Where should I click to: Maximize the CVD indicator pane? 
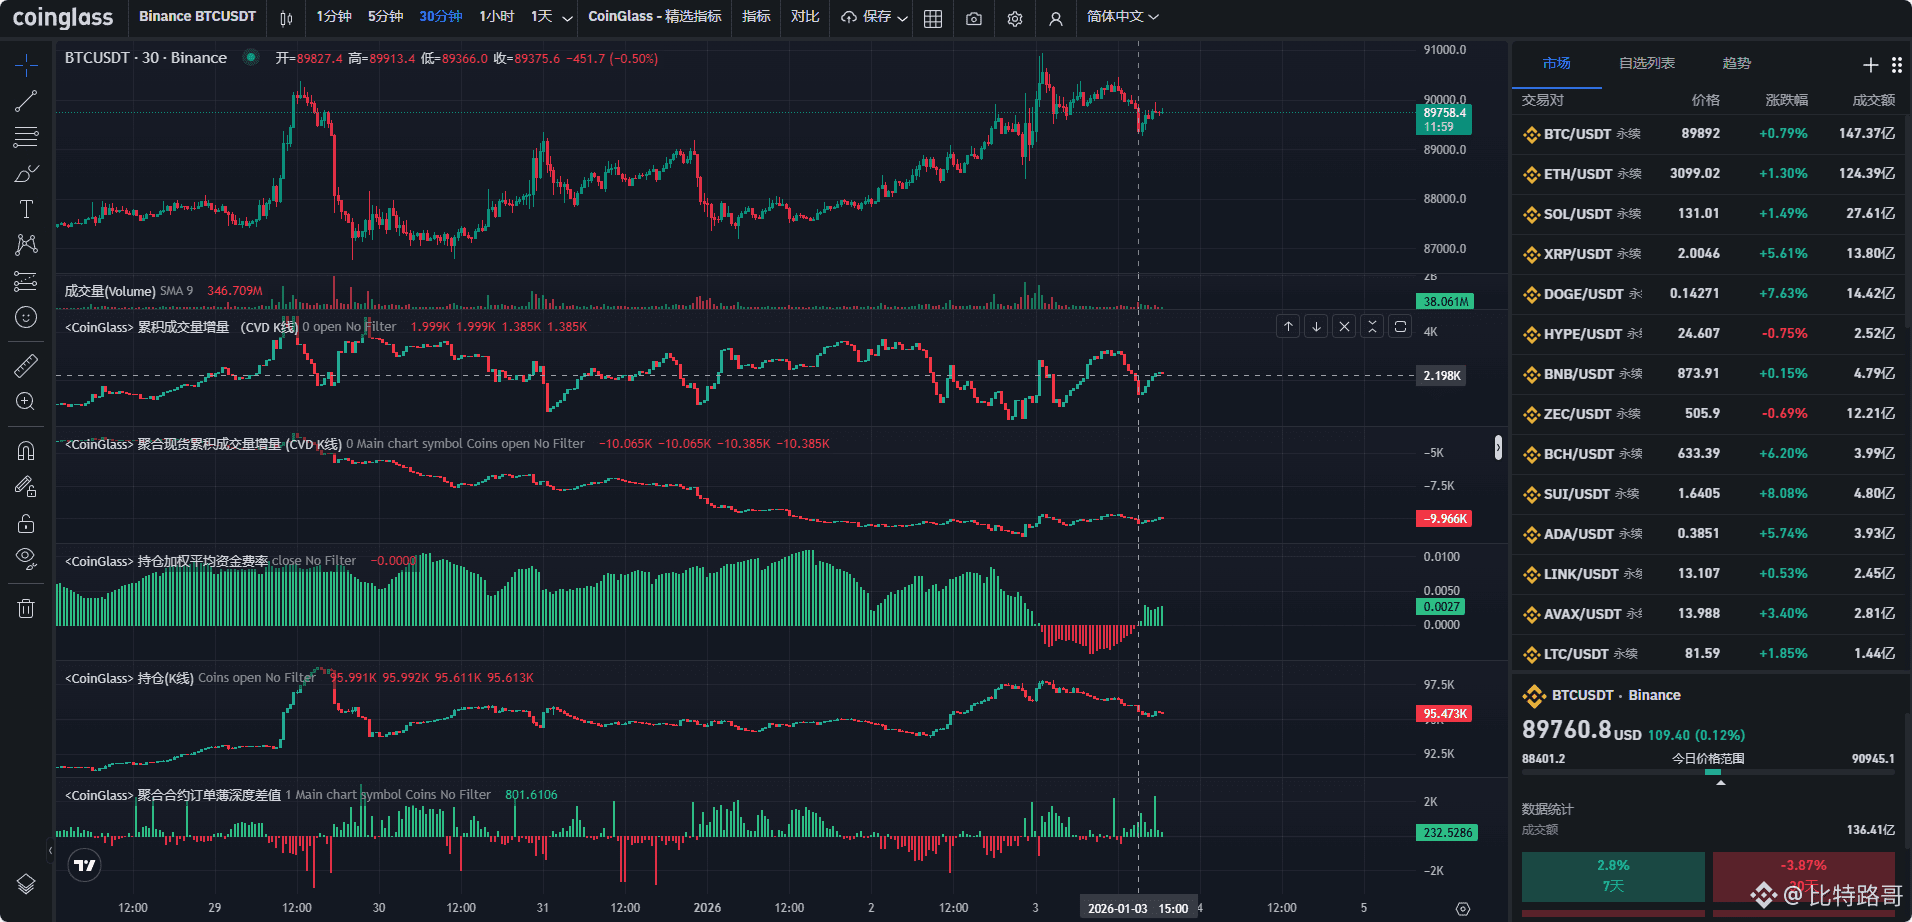[1401, 326]
